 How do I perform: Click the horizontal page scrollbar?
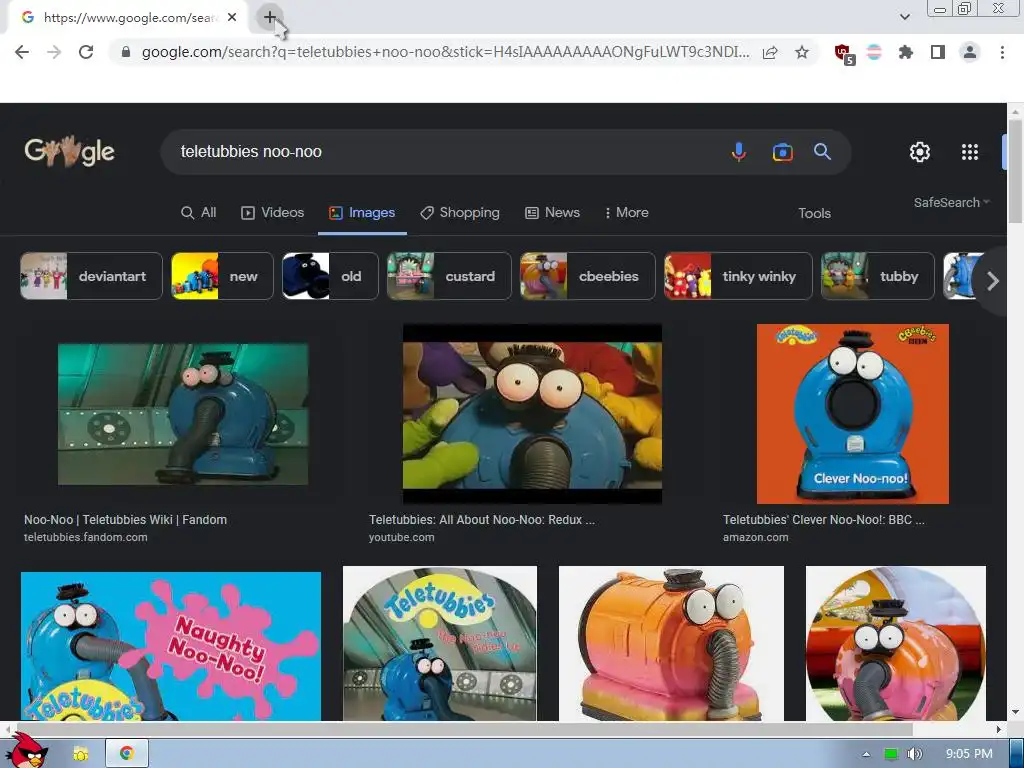(x=464, y=729)
